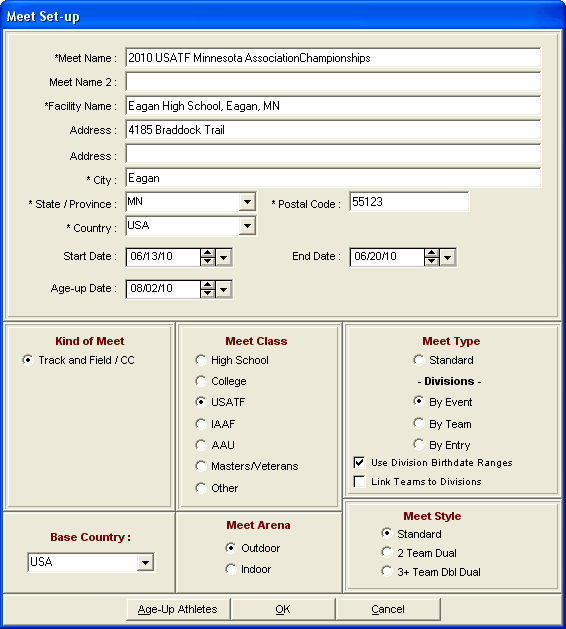The image size is (566, 629).
Task: Click the End Date value 06/20/10
Action: (x=375, y=256)
